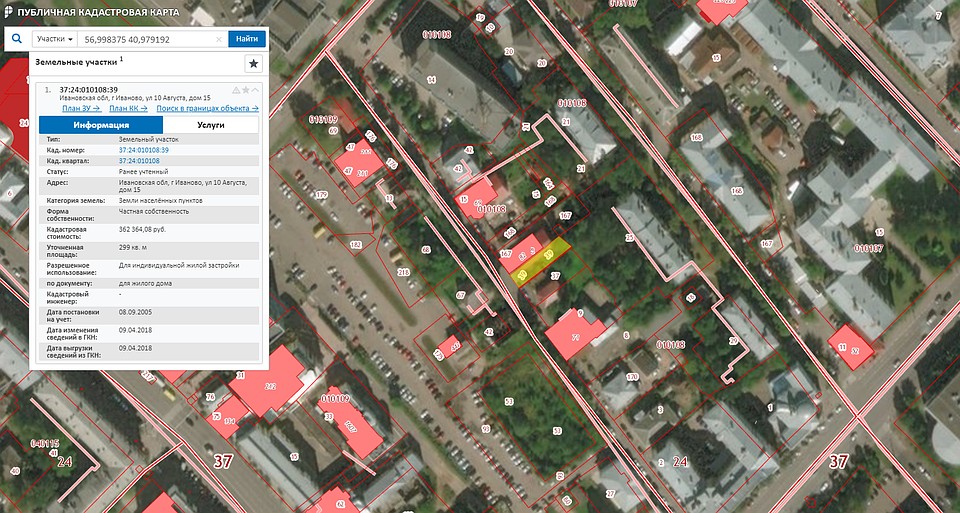
Task: Open Поиск в границах объекта link
Action: point(208,108)
